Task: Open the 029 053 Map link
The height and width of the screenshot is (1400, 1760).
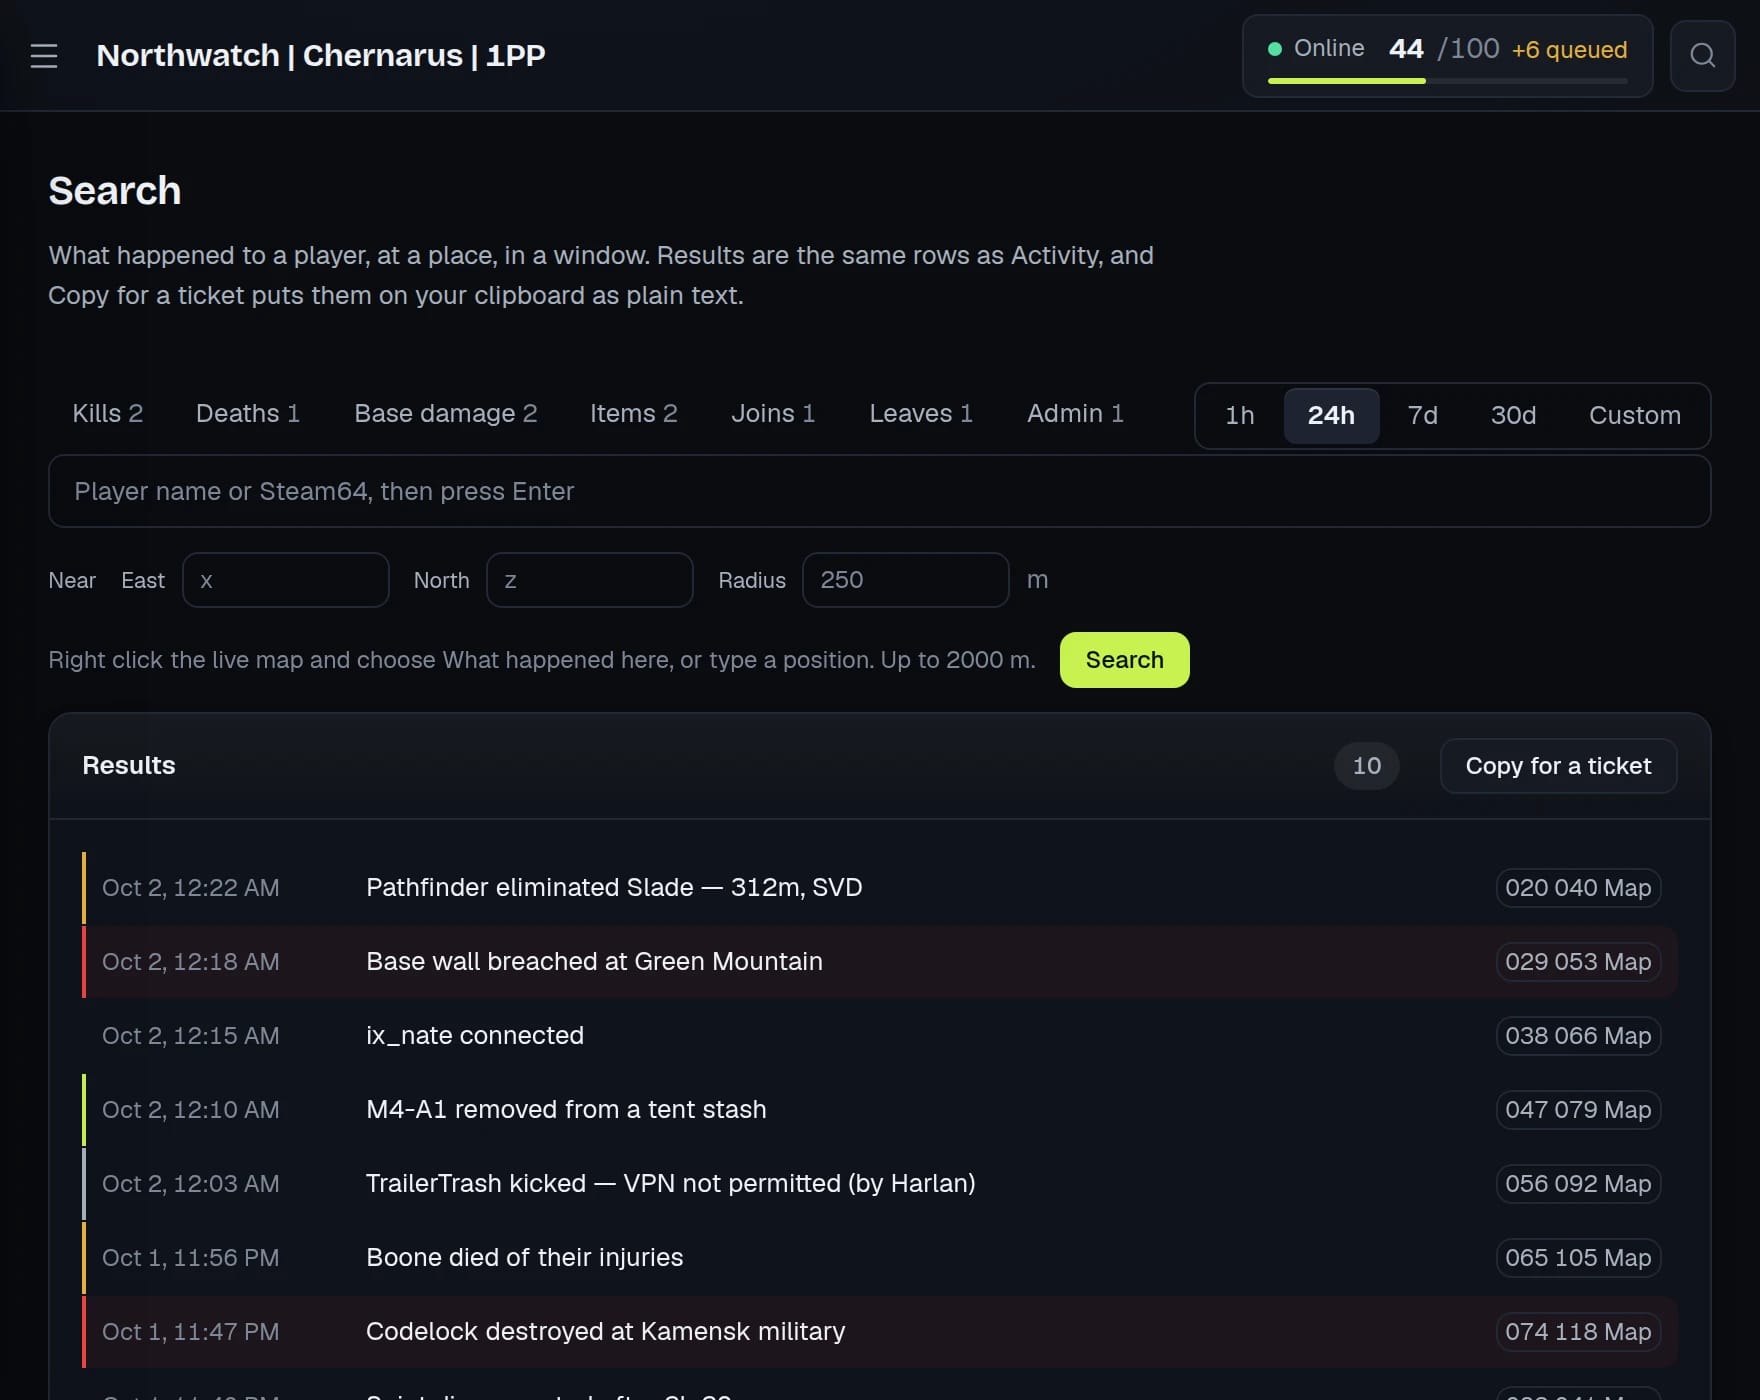Action: pos(1578,962)
